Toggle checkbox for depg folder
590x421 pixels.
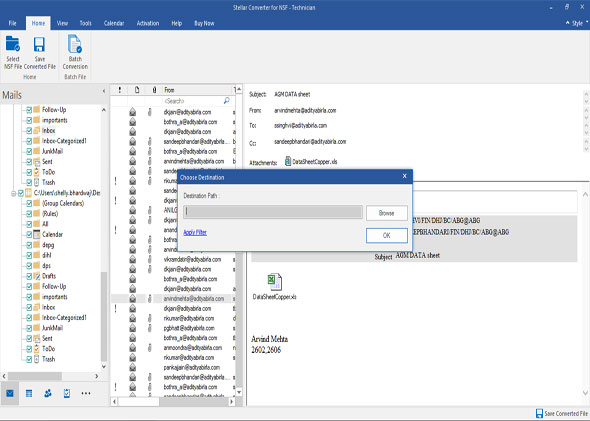pos(29,245)
